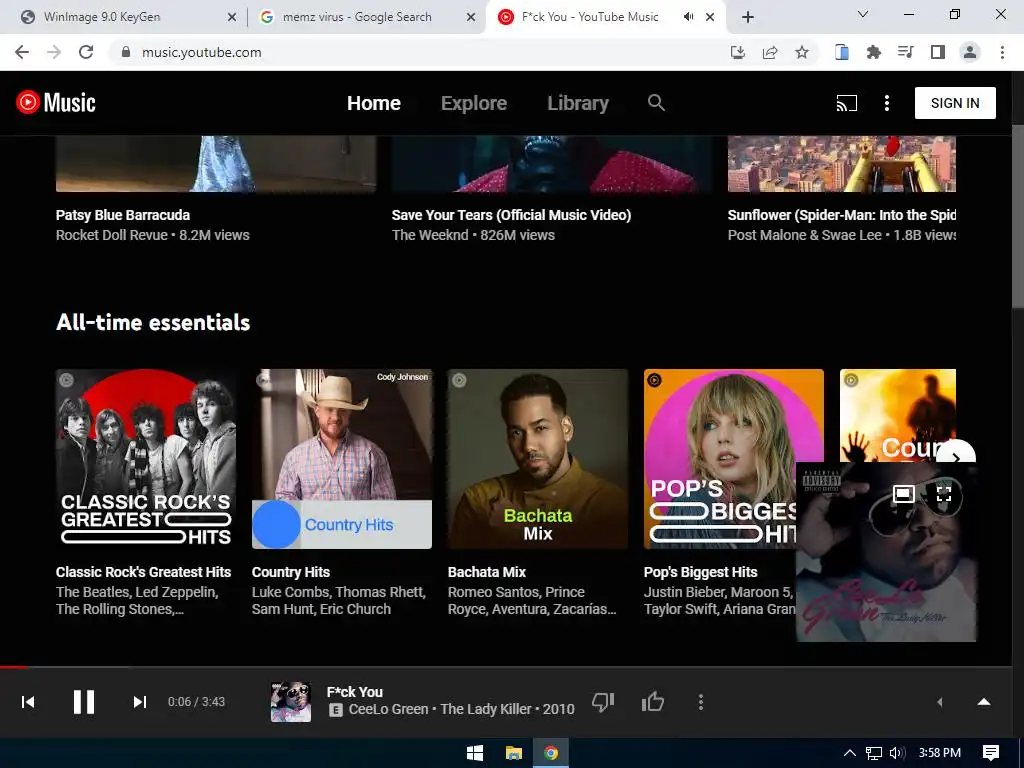Click the SIGN IN button
The image size is (1024, 768).
[955, 103]
